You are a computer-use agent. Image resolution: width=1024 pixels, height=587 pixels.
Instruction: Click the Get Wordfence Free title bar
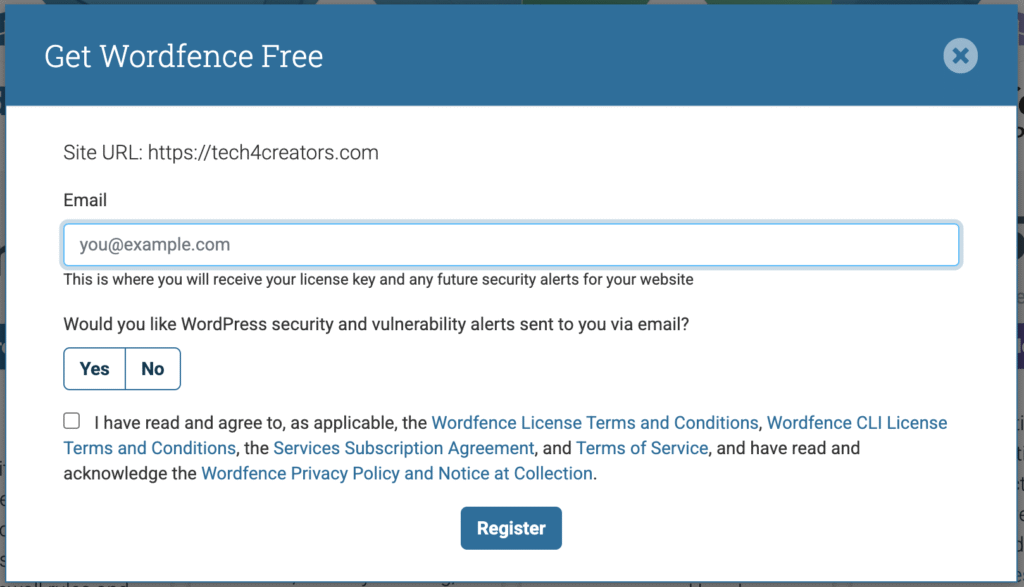(183, 56)
